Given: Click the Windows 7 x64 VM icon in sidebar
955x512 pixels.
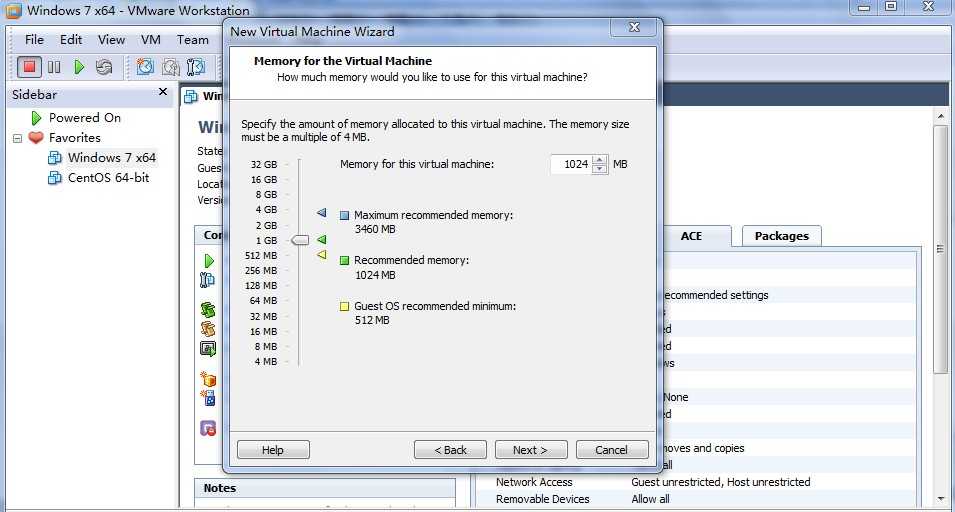Looking at the screenshot, I should [x=55, y=158].
